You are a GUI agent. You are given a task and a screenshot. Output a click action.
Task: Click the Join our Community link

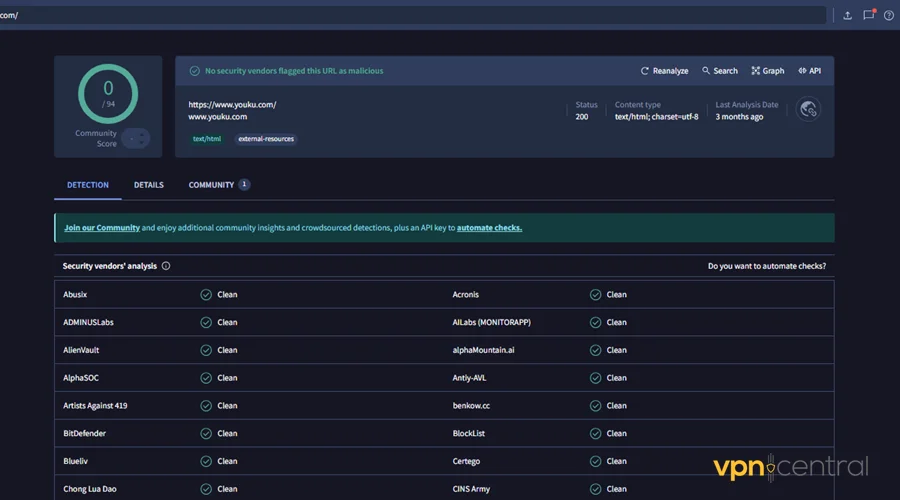pyautogui.click(x=102, y=228)
